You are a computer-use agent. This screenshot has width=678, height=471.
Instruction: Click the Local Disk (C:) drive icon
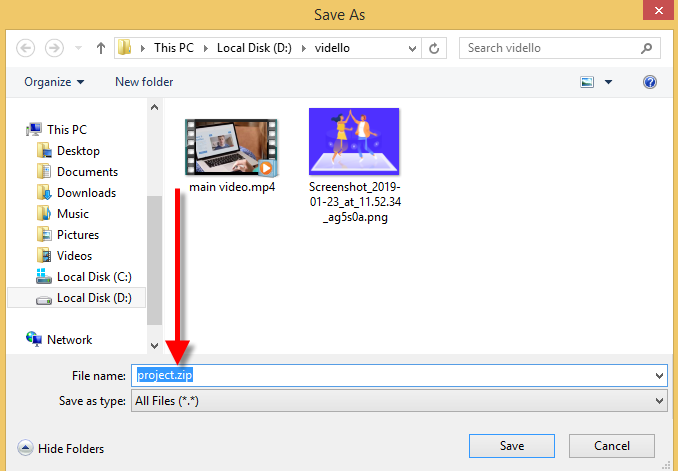coord(44,276)
